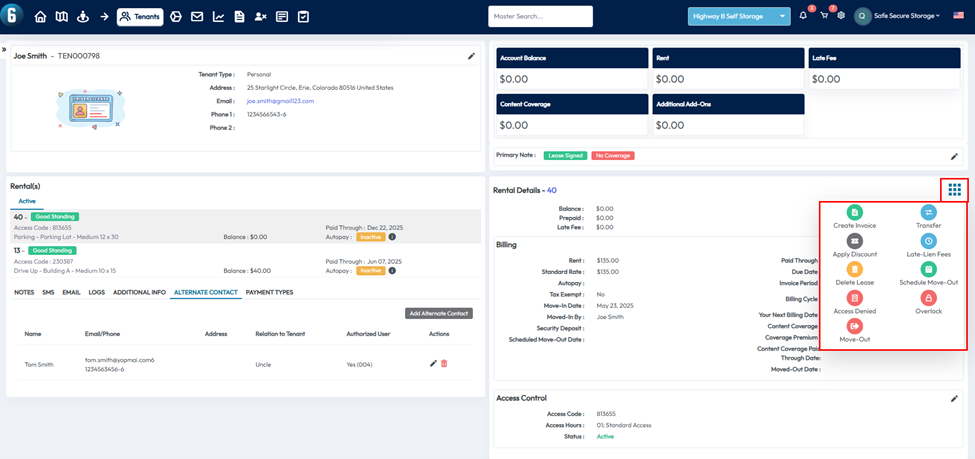Click Inactive autopay badge for rental 40
Image resolution: width=975 pixels, height=459 pixels.
pyautogui.click(x=370, y=237)
